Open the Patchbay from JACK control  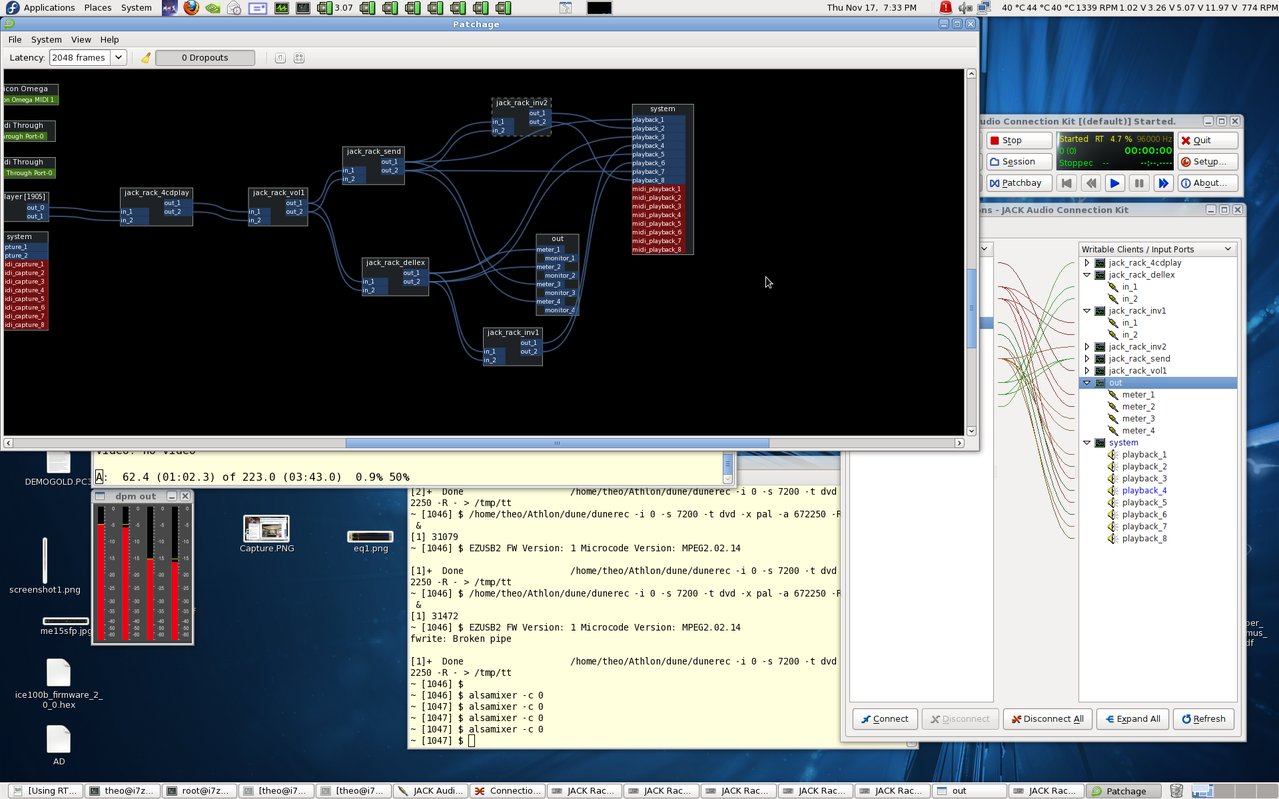[x=1019, y=183]
